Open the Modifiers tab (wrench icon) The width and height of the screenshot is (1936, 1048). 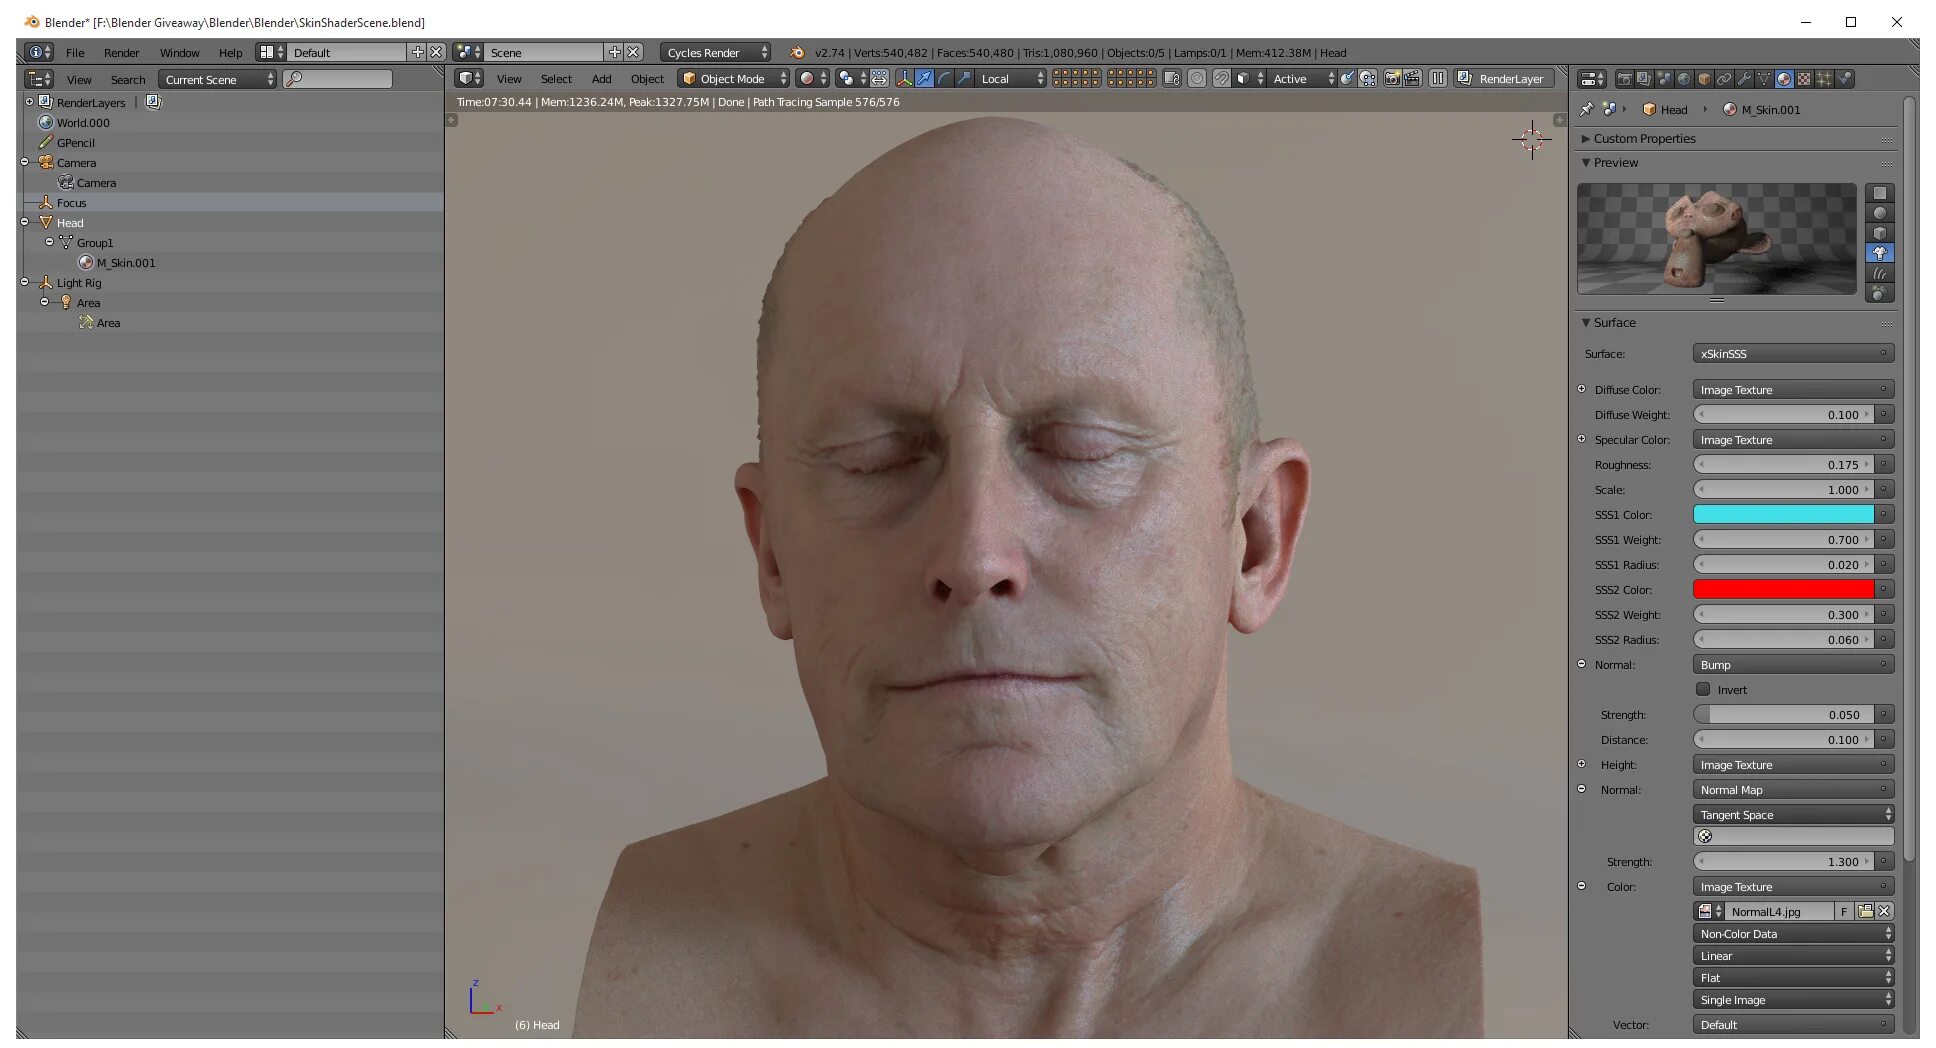click(x=1744, y=79)
